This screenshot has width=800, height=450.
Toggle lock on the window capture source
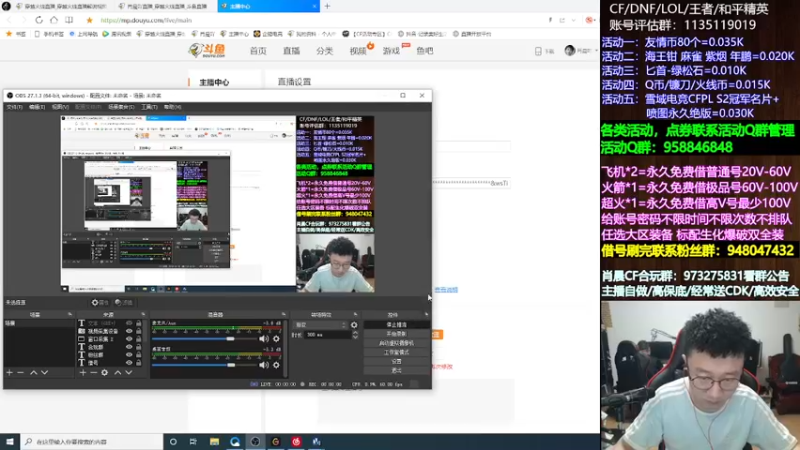click(138, 339)
